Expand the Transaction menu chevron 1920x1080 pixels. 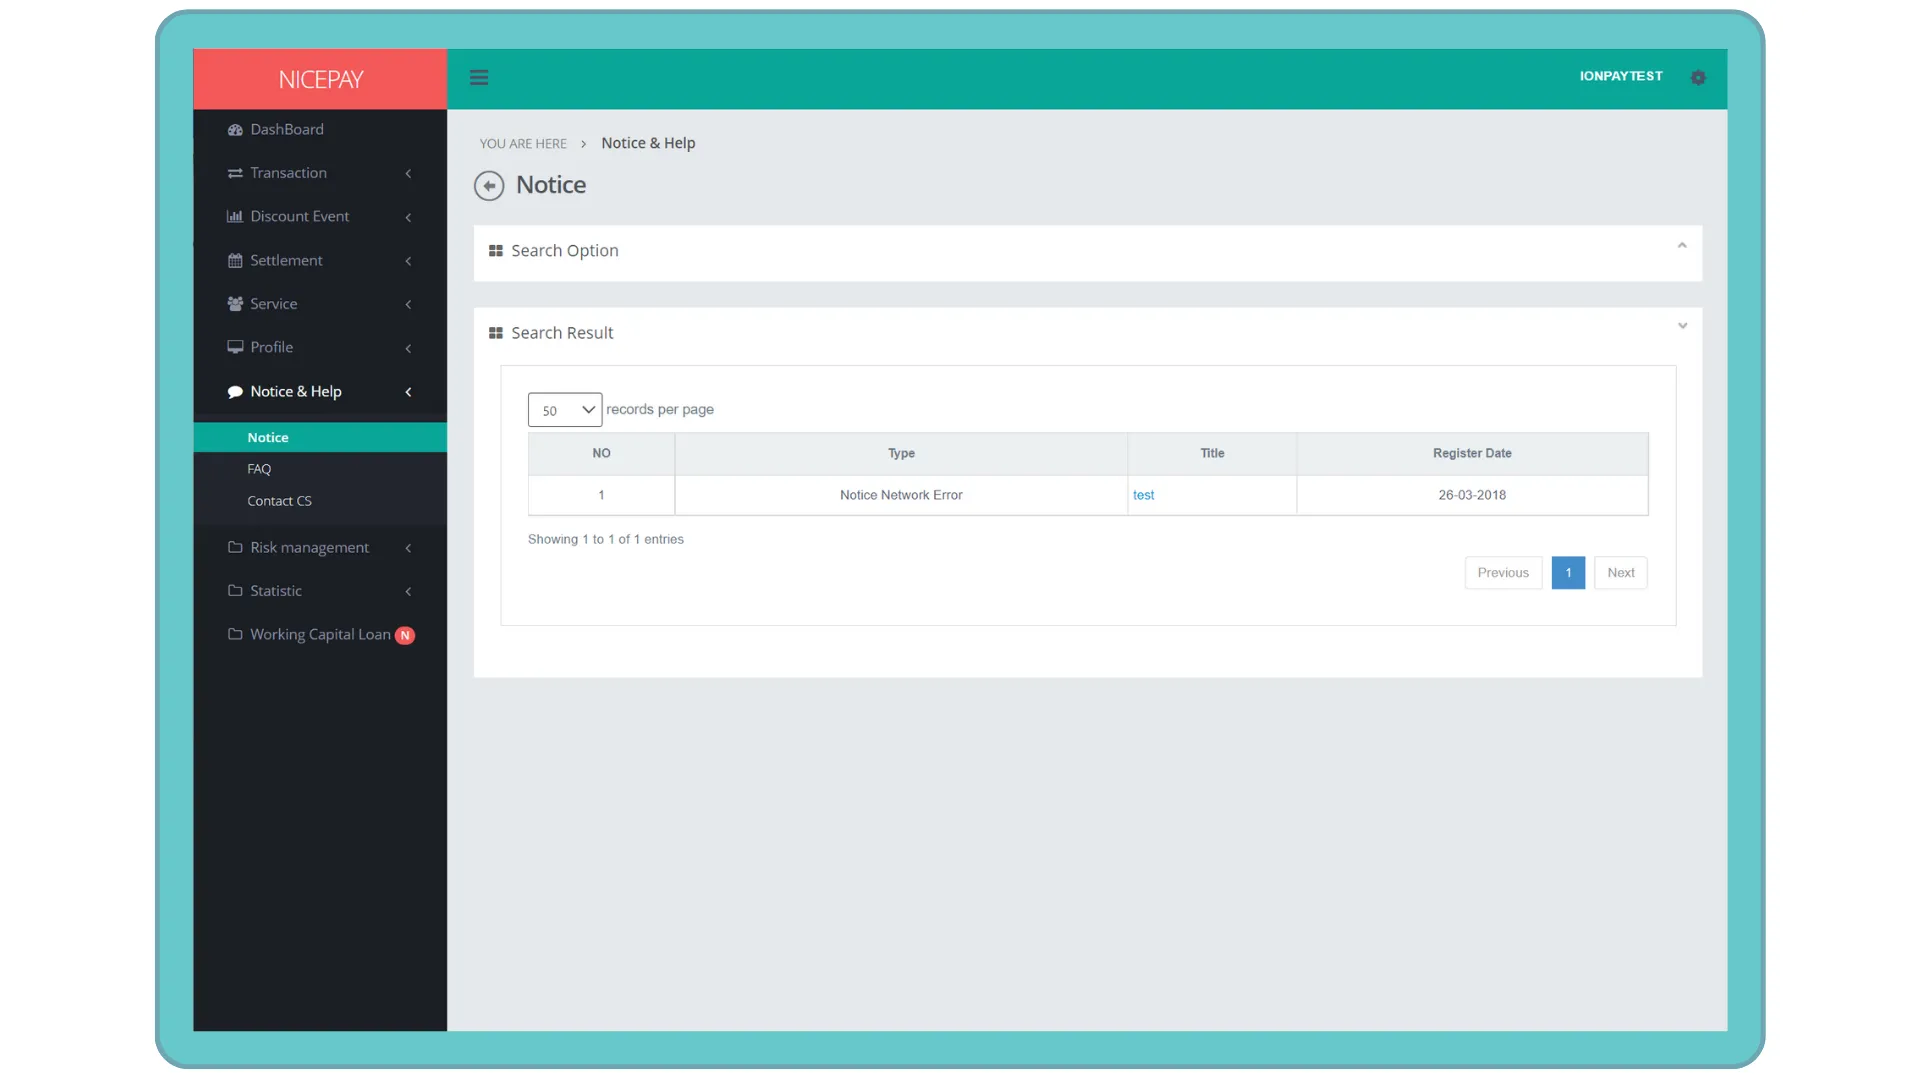408,174
